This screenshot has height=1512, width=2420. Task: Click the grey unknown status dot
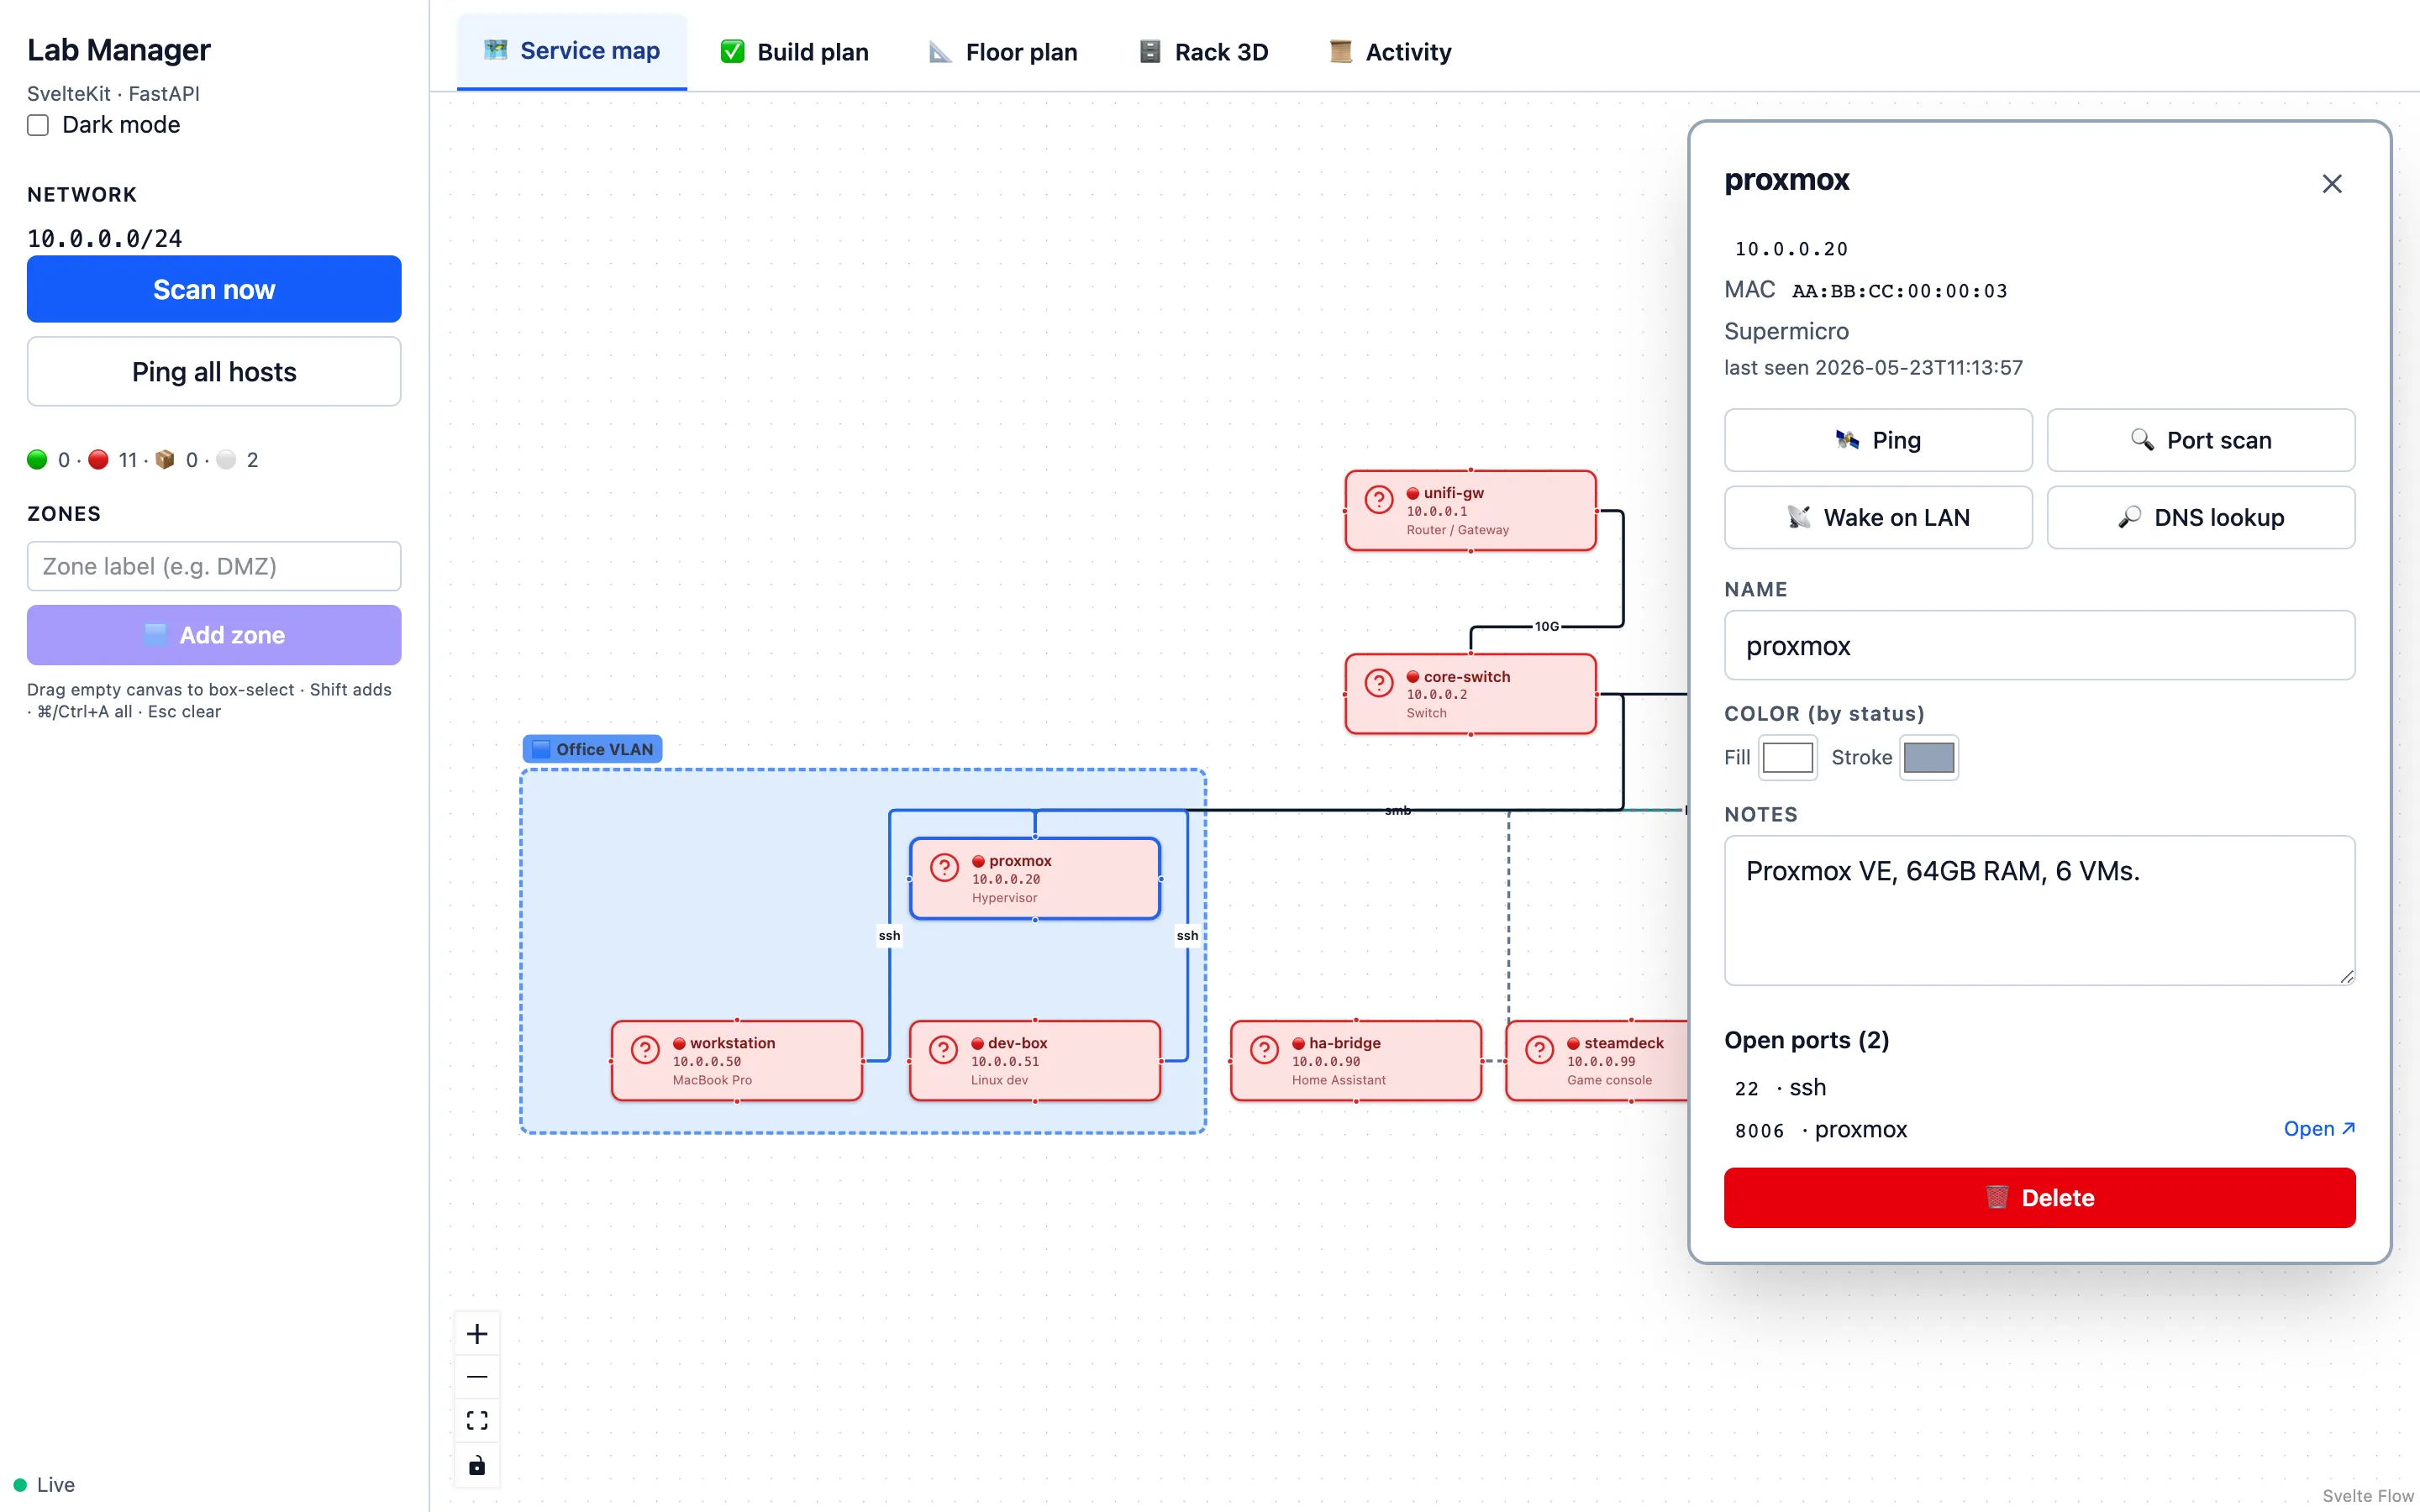pos(226,459)
